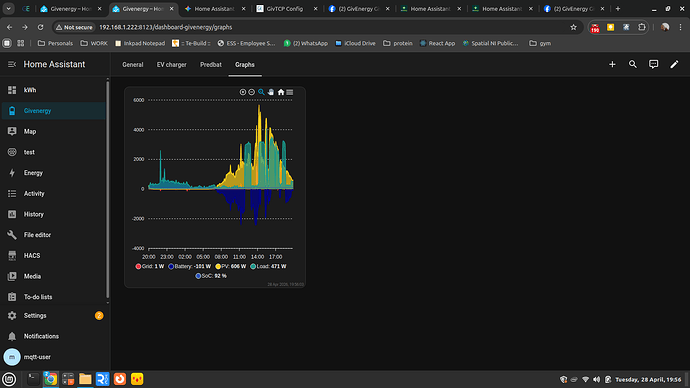Open History from the sidebar
The image size is (690, 388).
(x=53, y=214)
